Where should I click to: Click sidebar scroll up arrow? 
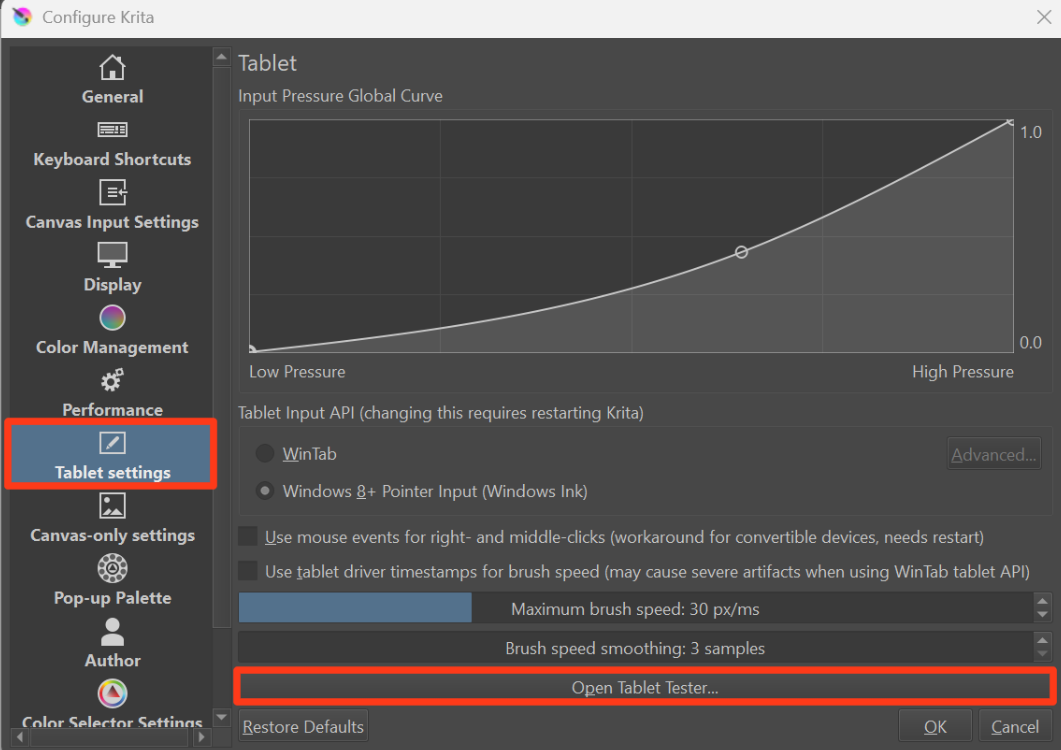(x=221, y=58)
